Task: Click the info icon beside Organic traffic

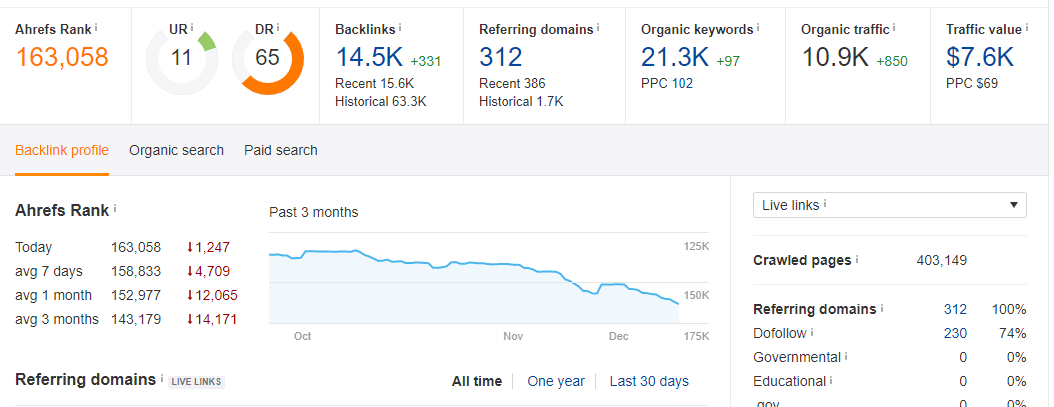Action: (894, 28)
